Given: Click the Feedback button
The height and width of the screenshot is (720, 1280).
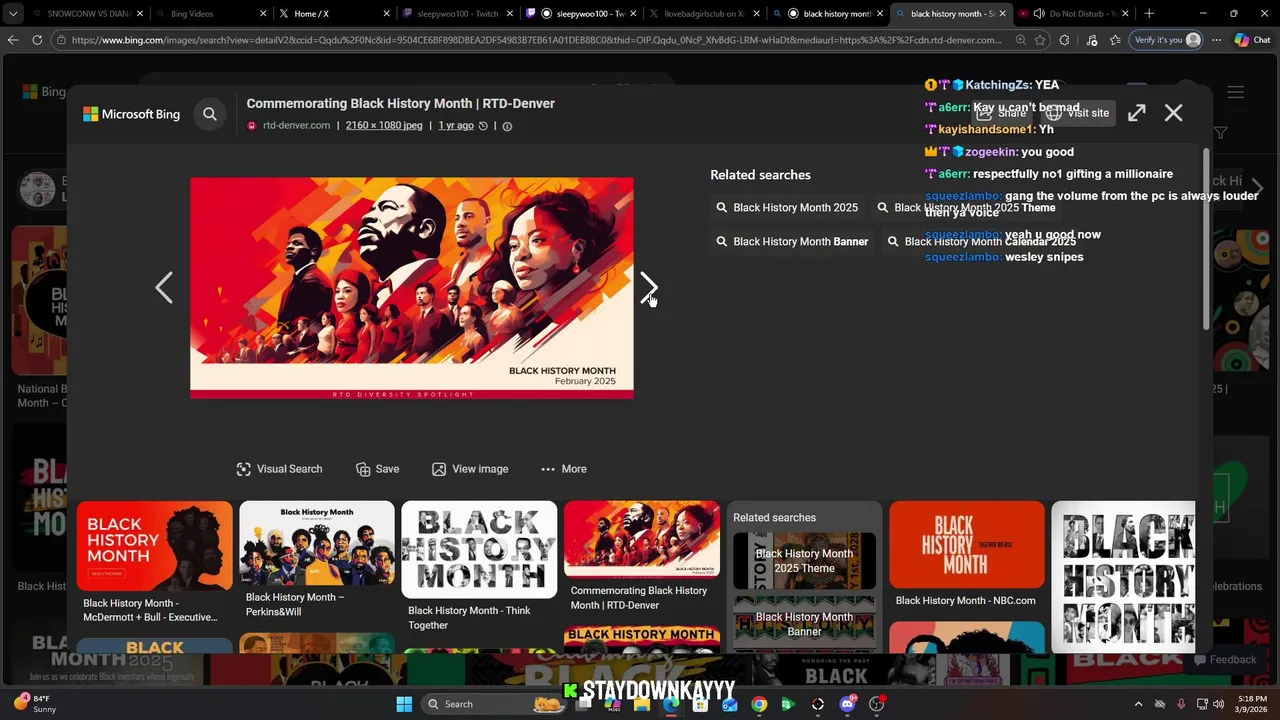Looking at the screenshot, I should click(x=1224, y=660).
